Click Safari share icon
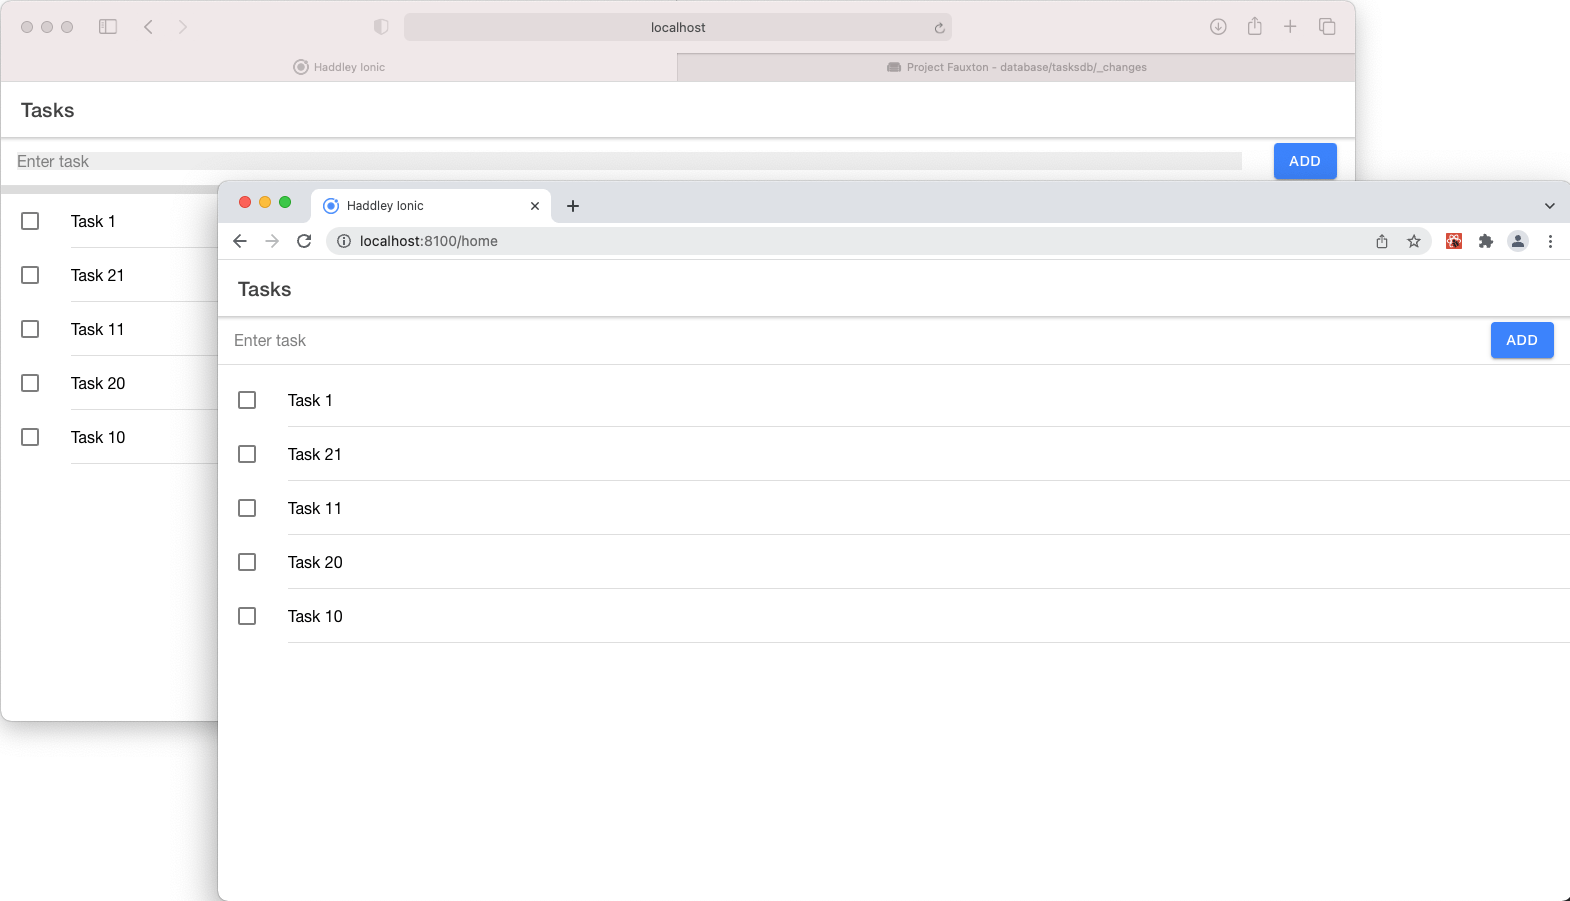The image size is (1570, 901). 1255,27
